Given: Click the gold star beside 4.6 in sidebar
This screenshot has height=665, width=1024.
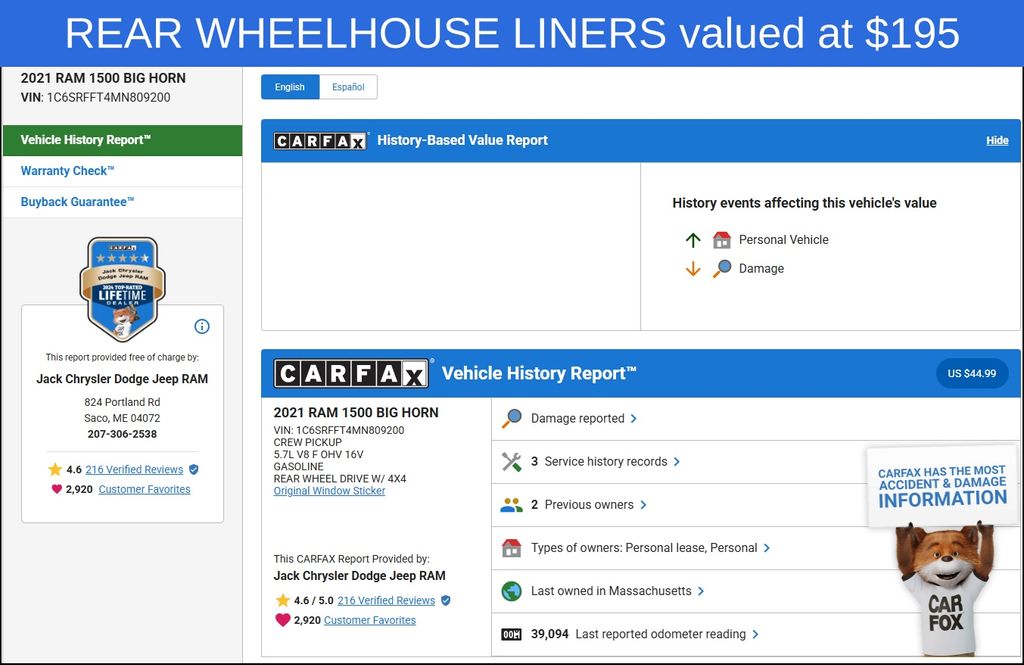Looking at the screenshot, I should point(55,469).
